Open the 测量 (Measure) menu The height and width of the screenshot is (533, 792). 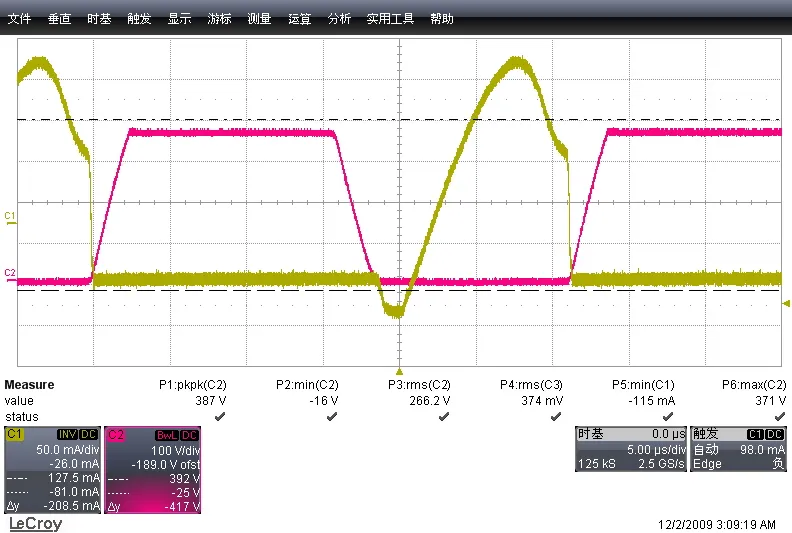point(259,19)
